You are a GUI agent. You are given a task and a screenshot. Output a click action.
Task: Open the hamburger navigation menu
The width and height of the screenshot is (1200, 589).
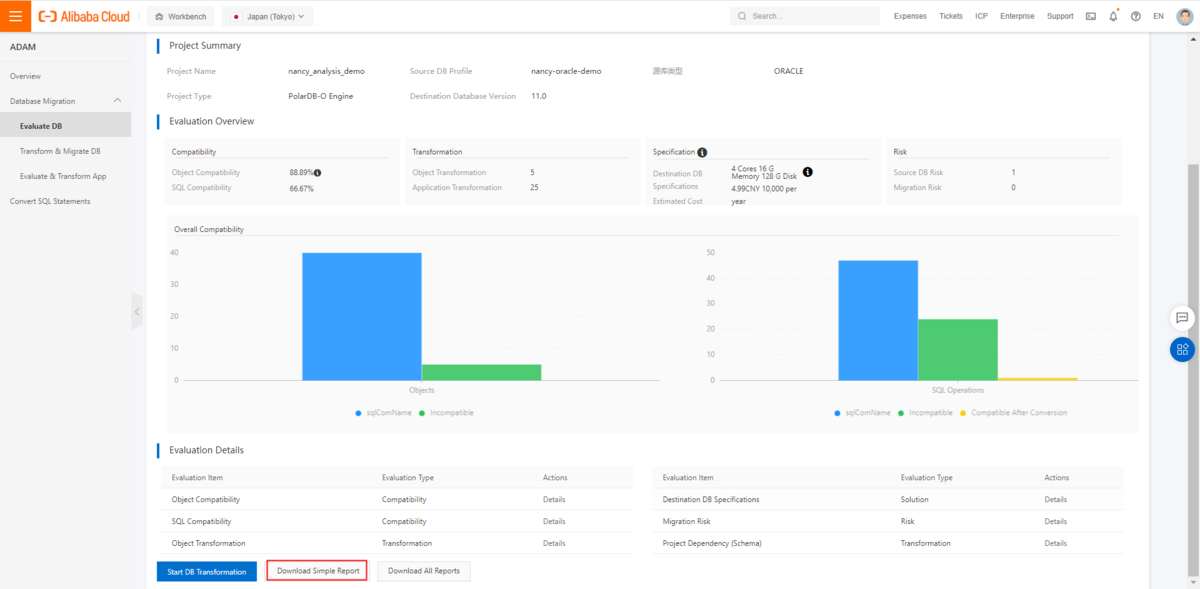click(x=15, y=16)
